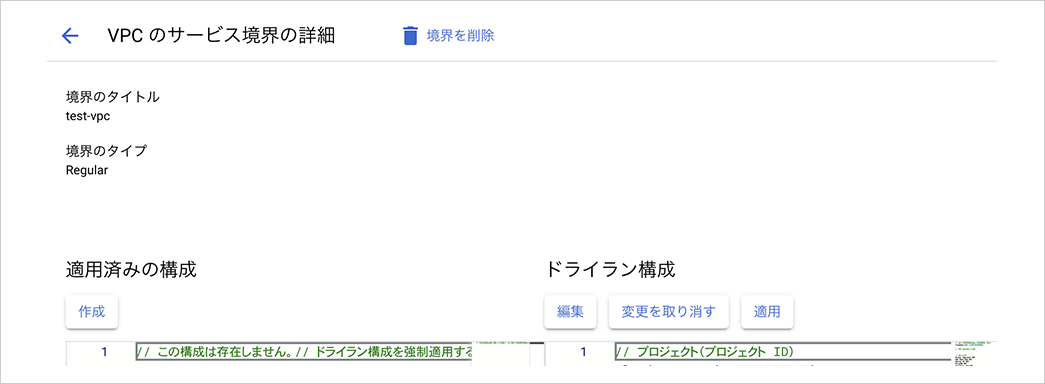Click the Regular perimeter type value

[87, 170]
